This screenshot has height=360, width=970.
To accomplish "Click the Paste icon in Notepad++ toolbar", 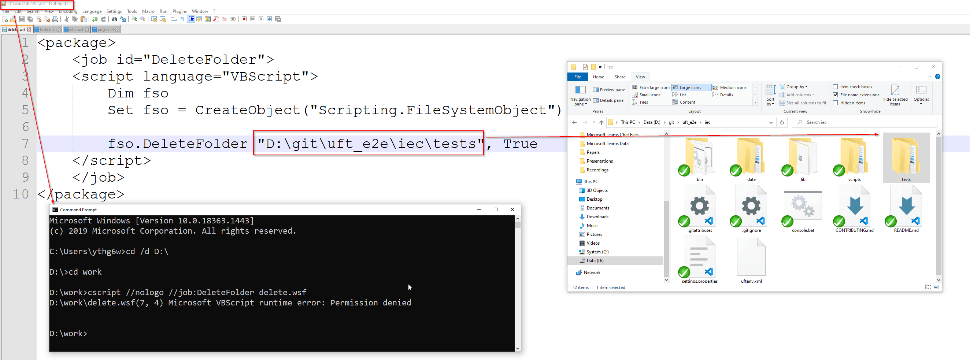I will click(84, 19).
